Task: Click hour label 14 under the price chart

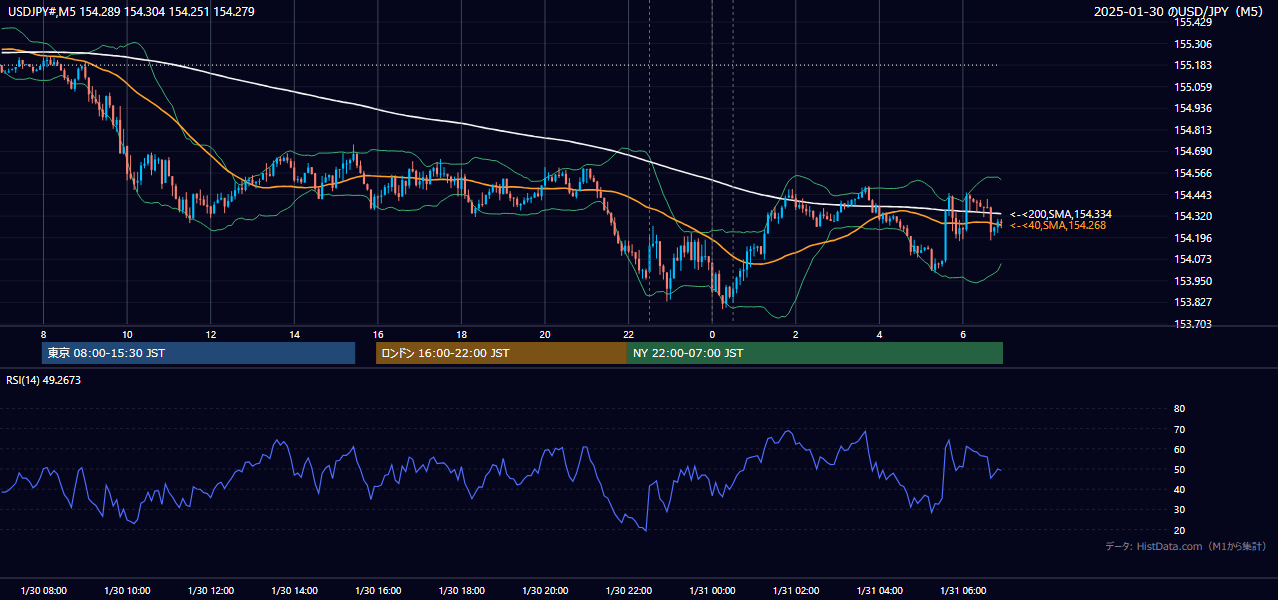Action: point(294,334)
